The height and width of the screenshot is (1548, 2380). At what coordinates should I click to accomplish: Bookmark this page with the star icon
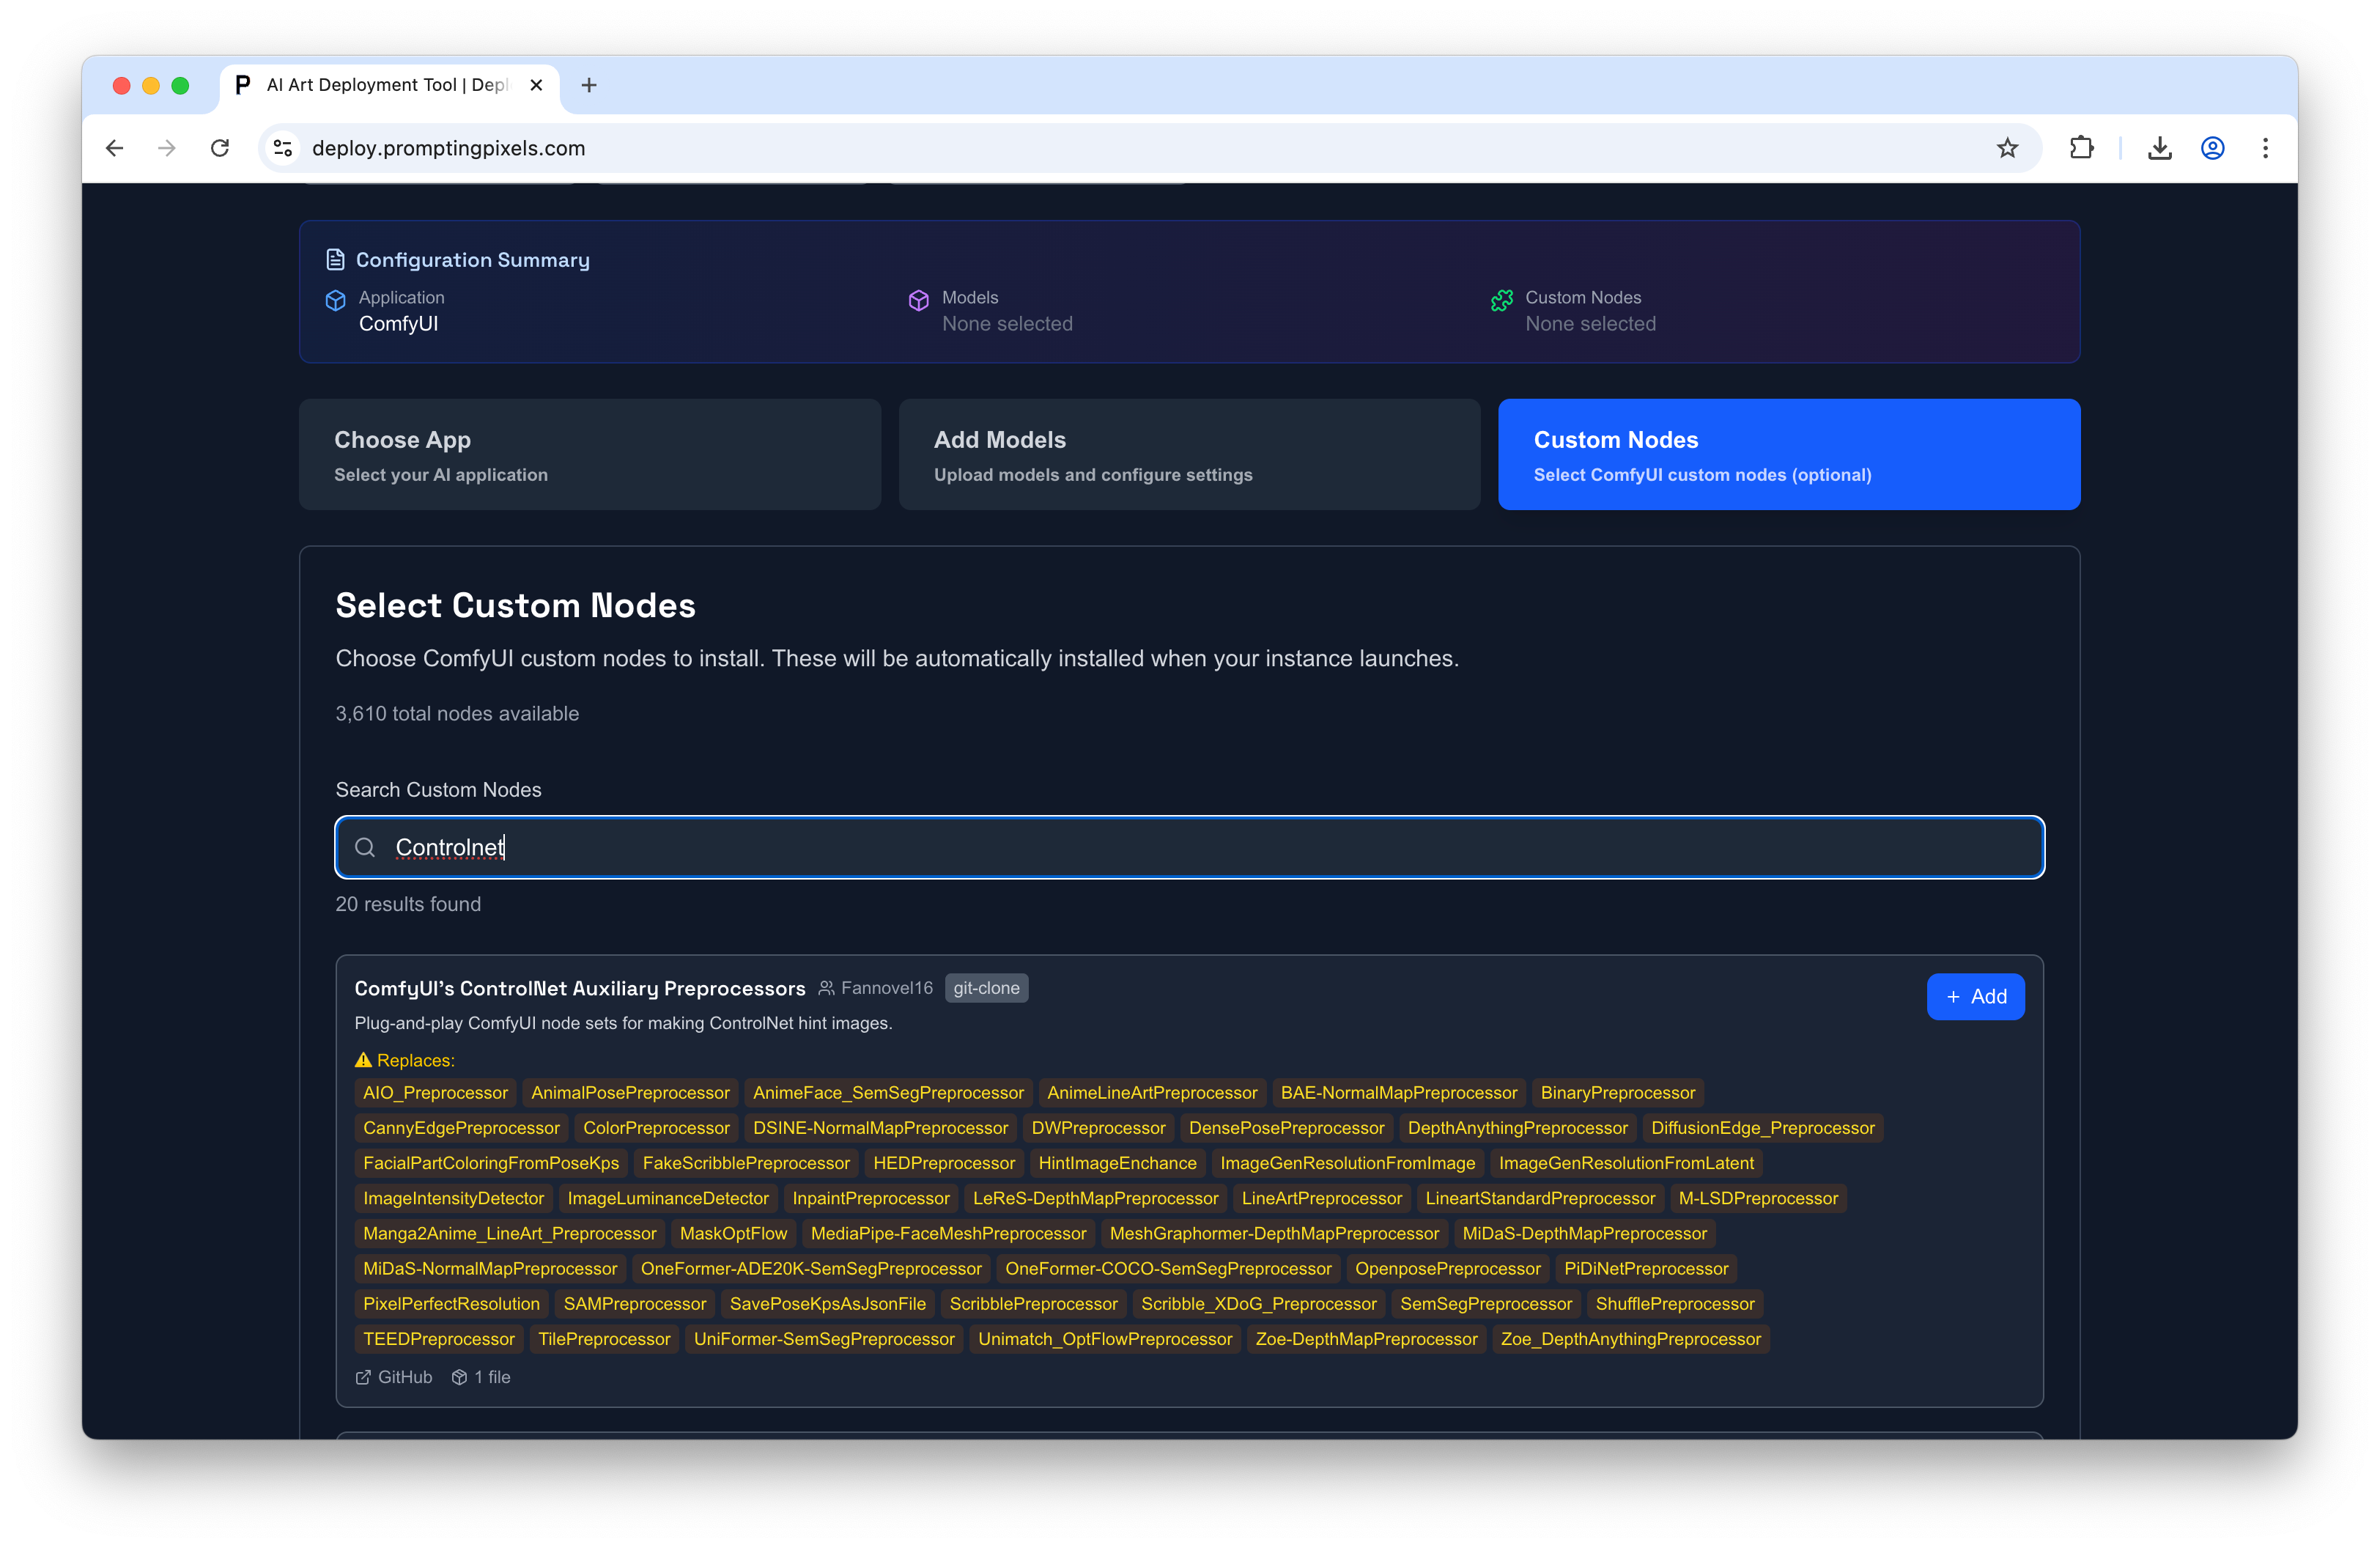[2007, 148]
